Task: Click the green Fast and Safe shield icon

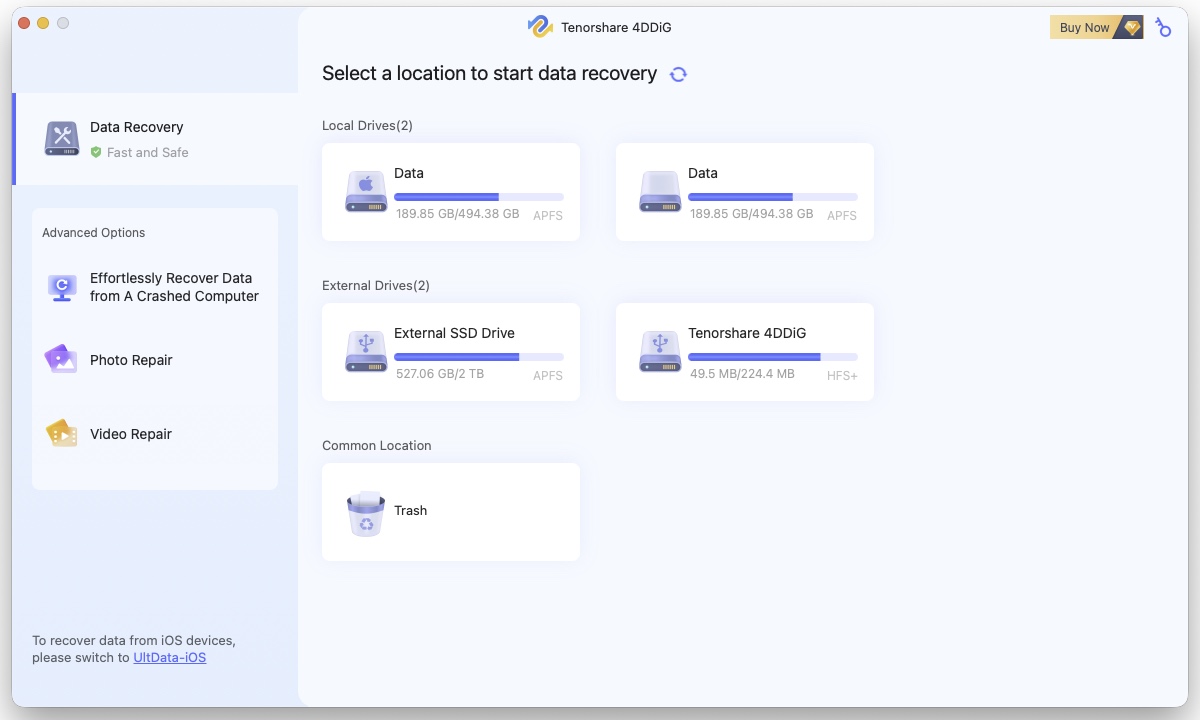Action: click(x=96, y=153)
